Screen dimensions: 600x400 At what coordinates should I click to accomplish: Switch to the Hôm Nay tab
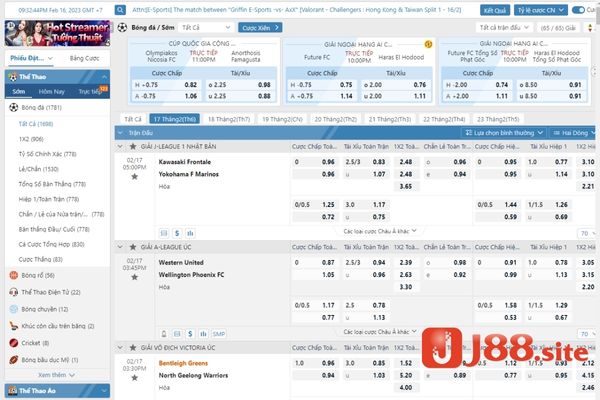52,91
